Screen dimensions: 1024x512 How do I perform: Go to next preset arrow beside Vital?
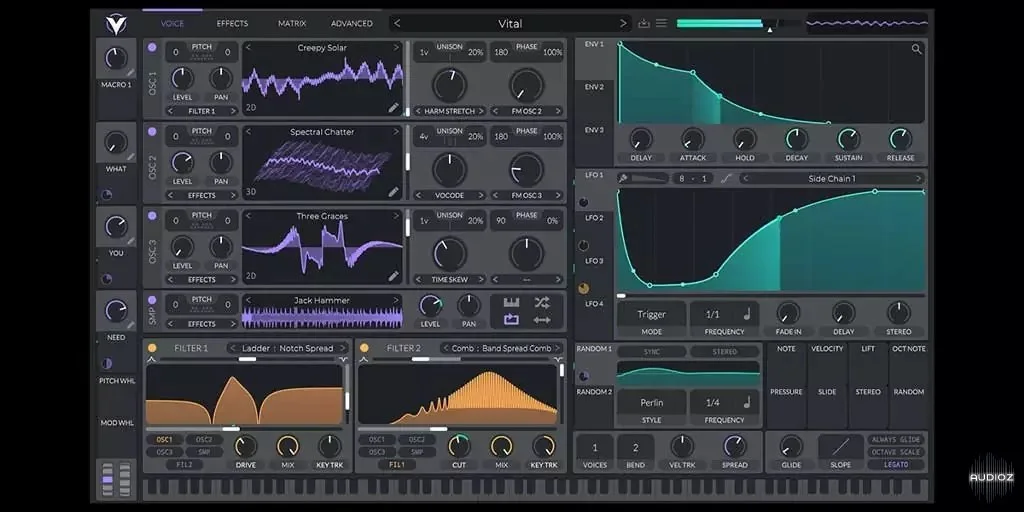(623, 24)
